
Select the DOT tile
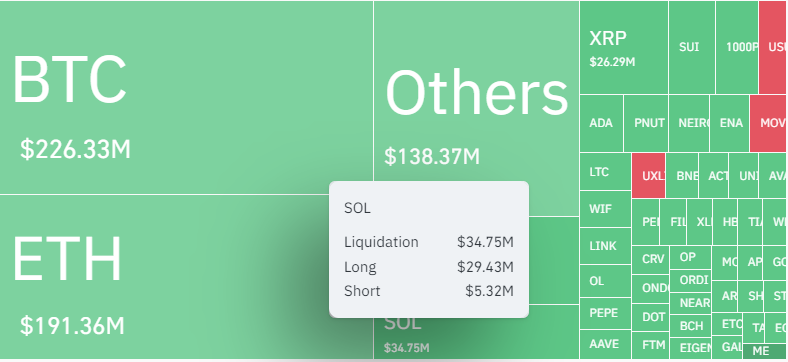tap(650, 317)
